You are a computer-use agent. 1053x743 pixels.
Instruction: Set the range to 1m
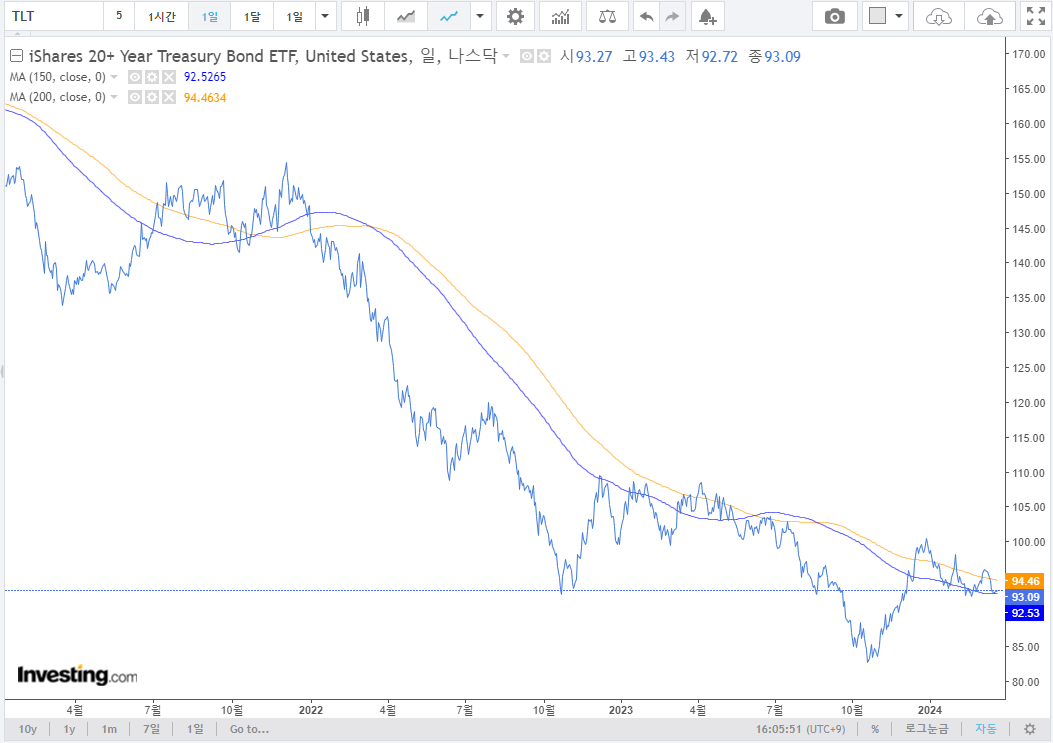pyautogui.click(x=109, y=729)
